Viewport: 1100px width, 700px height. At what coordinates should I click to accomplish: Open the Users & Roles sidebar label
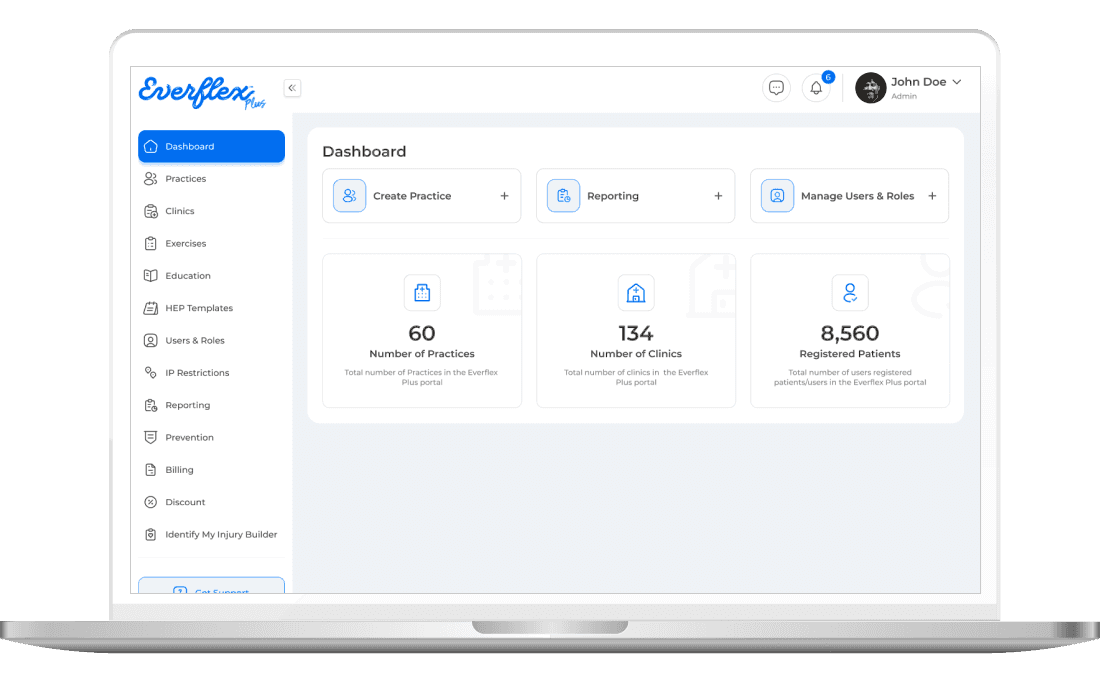195,340
